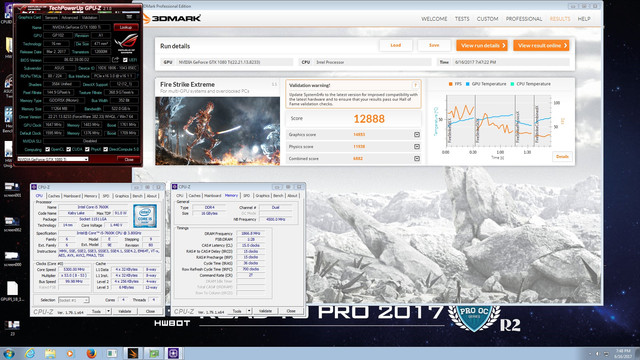The height and width of the screenshot is (360, 640).
Task: Open the TESTS section in 3DMark
Action: 462,19
